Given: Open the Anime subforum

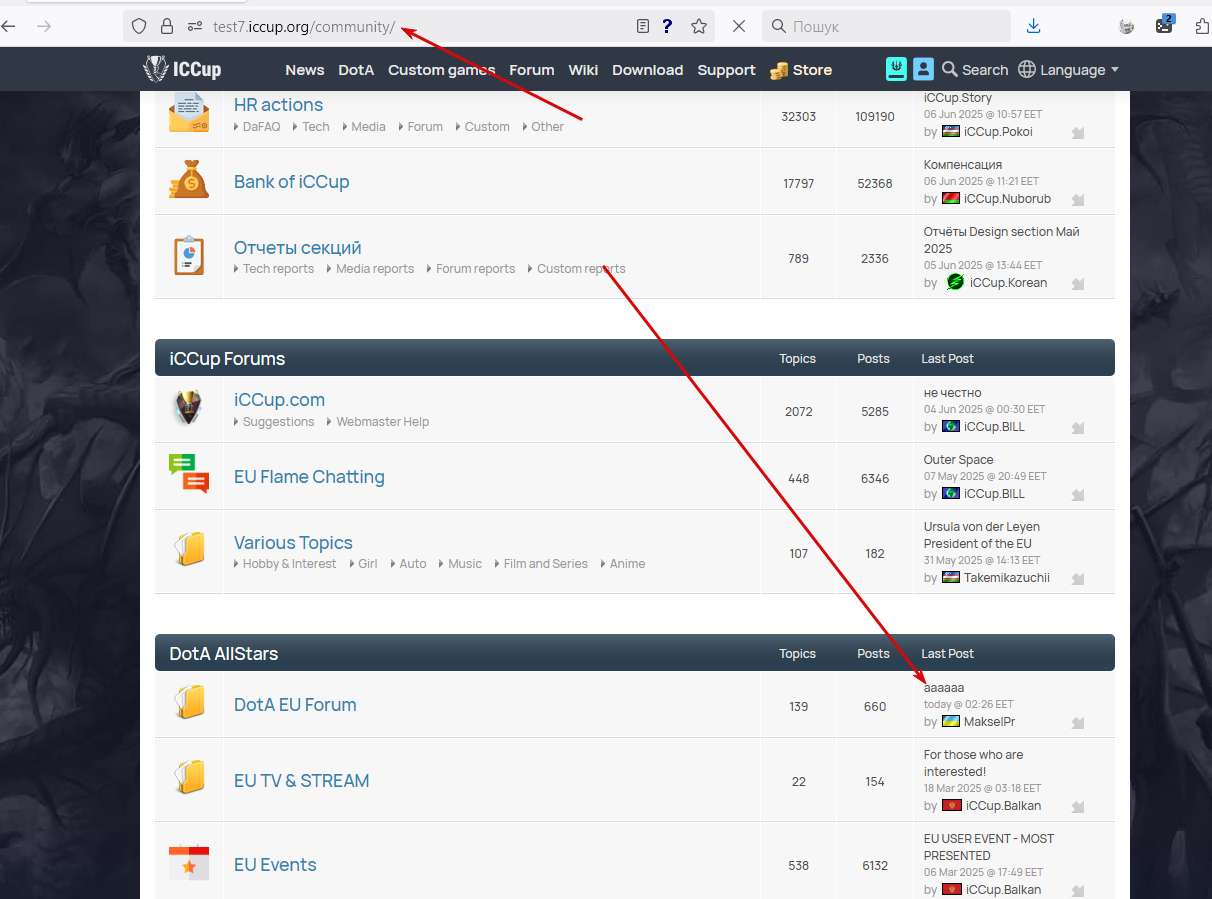Looking at the screenshot, I should 627,564.
